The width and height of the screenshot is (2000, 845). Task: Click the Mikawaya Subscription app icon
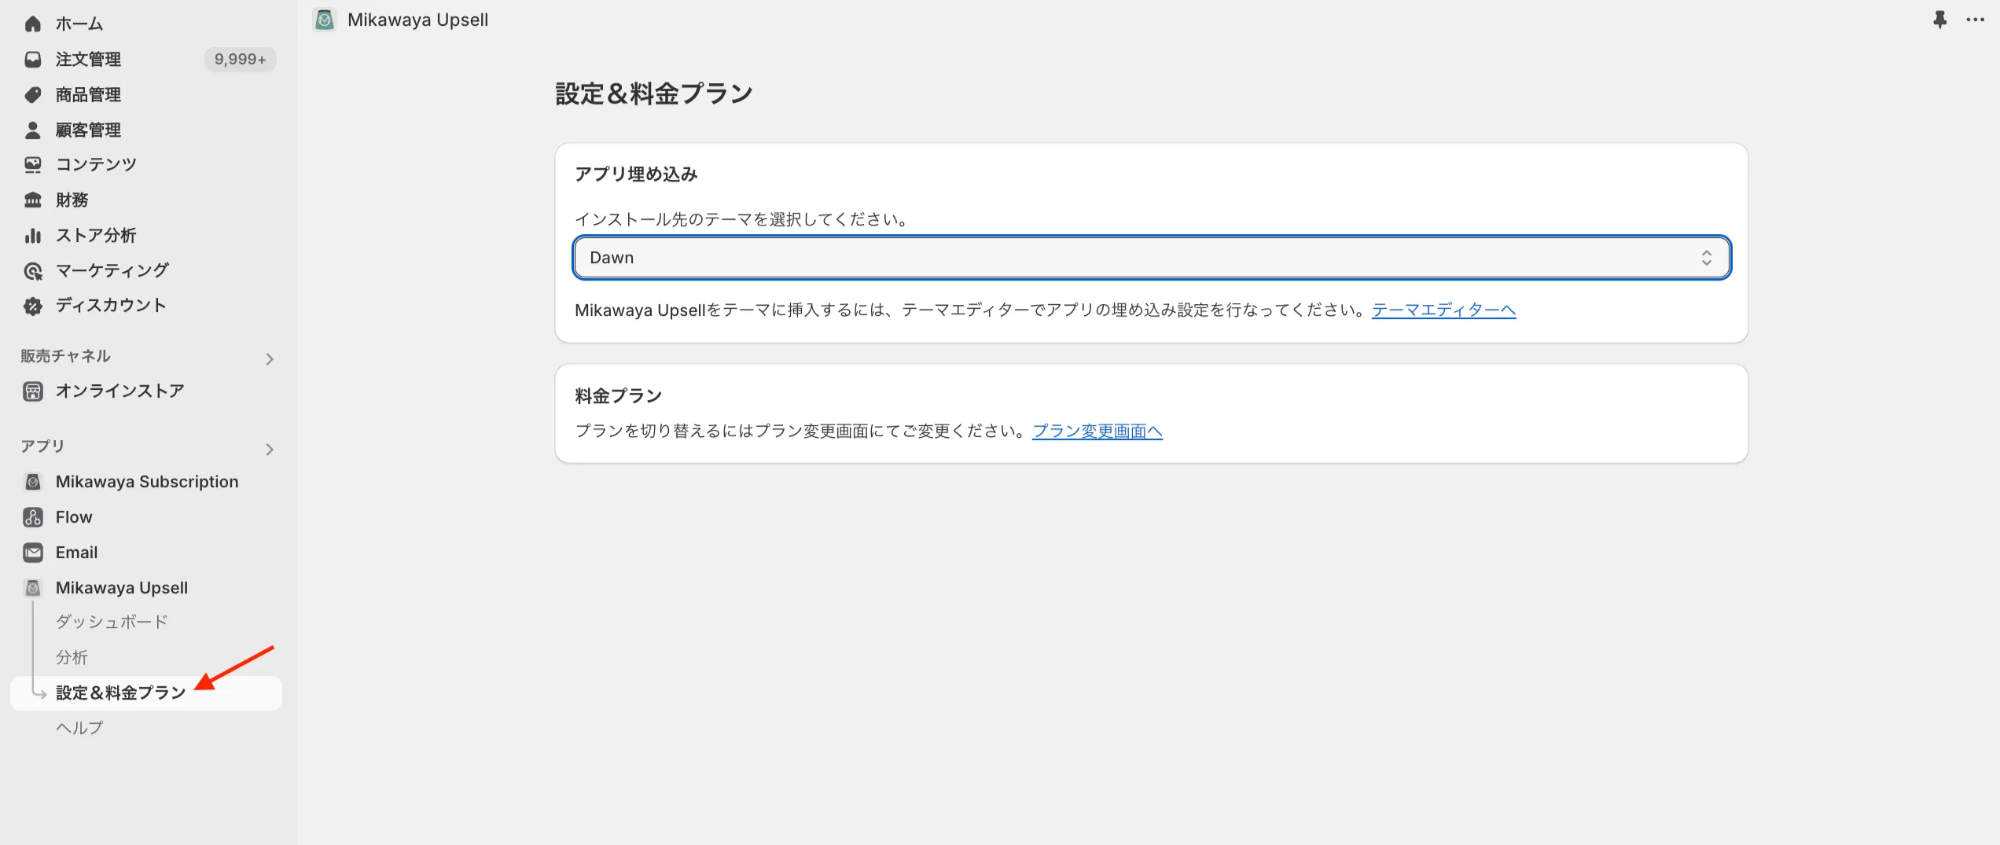pos(33,482)
